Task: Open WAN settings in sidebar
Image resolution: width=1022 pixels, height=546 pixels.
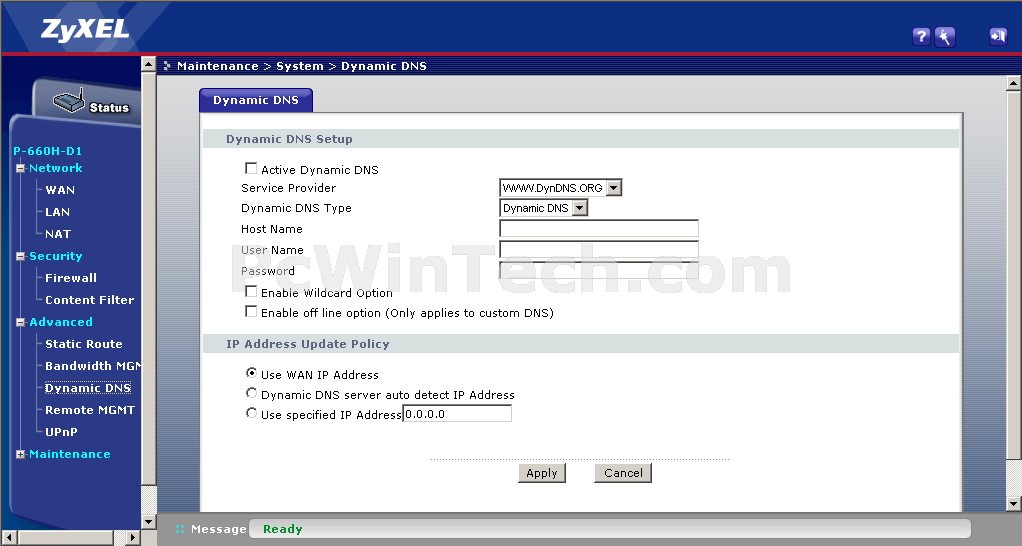Action: click(x=60, y=190)
